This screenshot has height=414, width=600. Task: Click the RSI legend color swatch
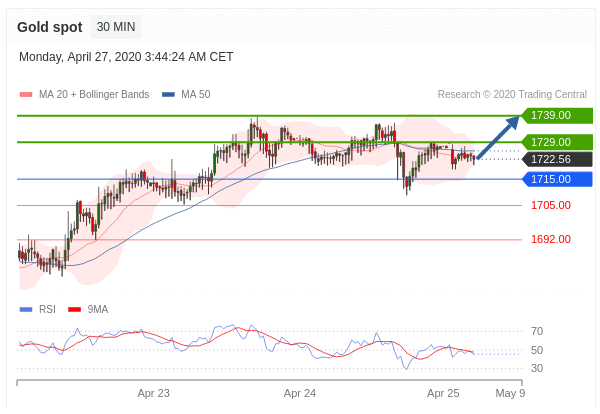tap(26, 310)
